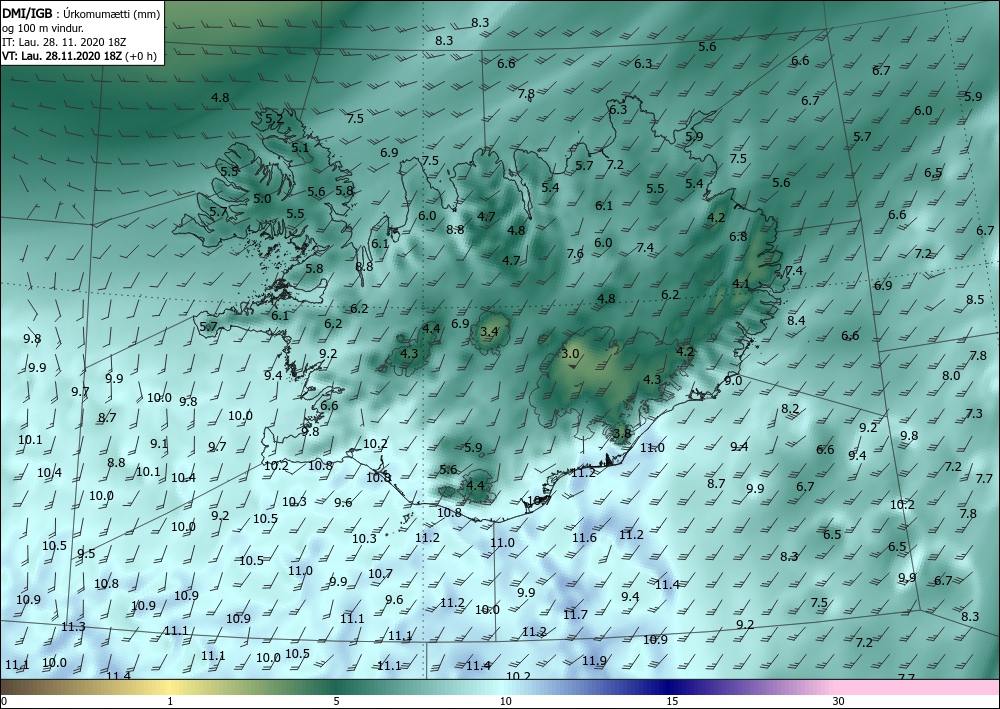Click the "(+0 h)" forecast offset text
The image size is (1000, 709).
[x=140, y=55]
